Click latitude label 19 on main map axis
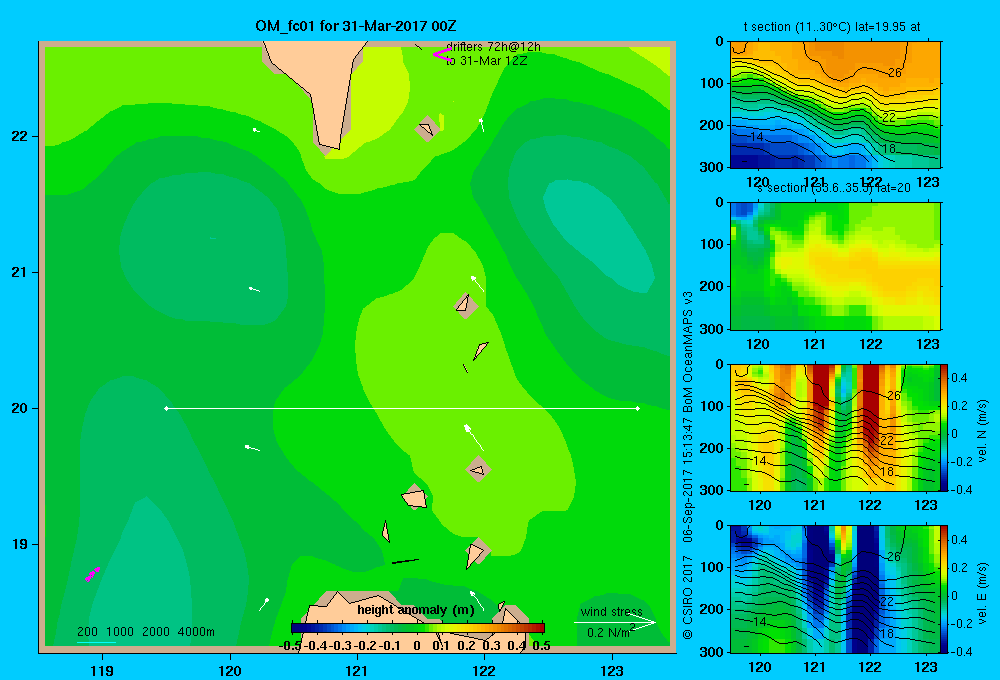1000x680 pixels. click(x=20, y=544)
